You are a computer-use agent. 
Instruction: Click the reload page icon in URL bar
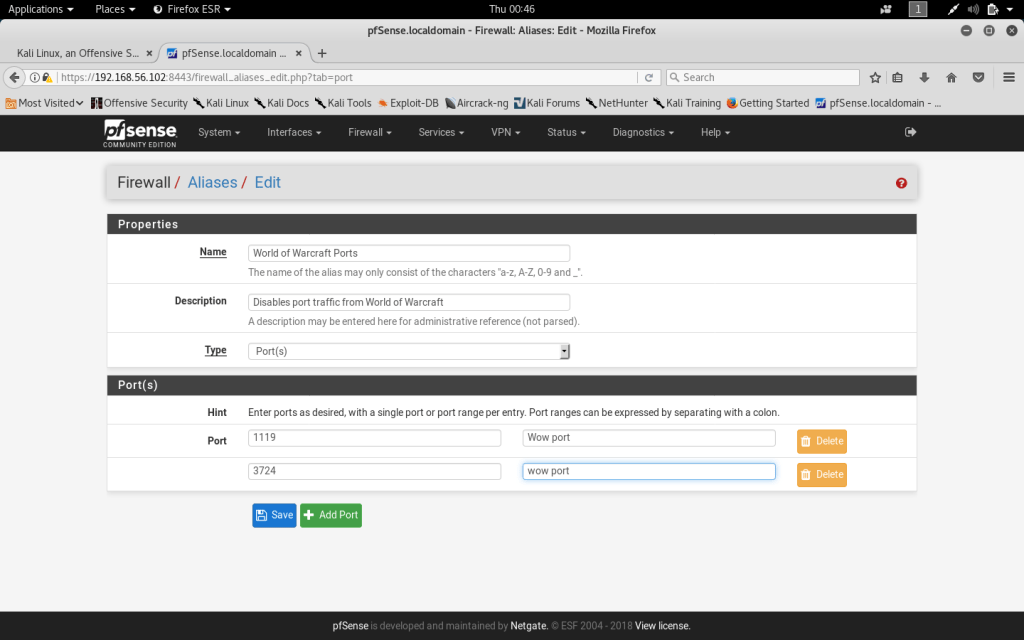pos(649,77)
